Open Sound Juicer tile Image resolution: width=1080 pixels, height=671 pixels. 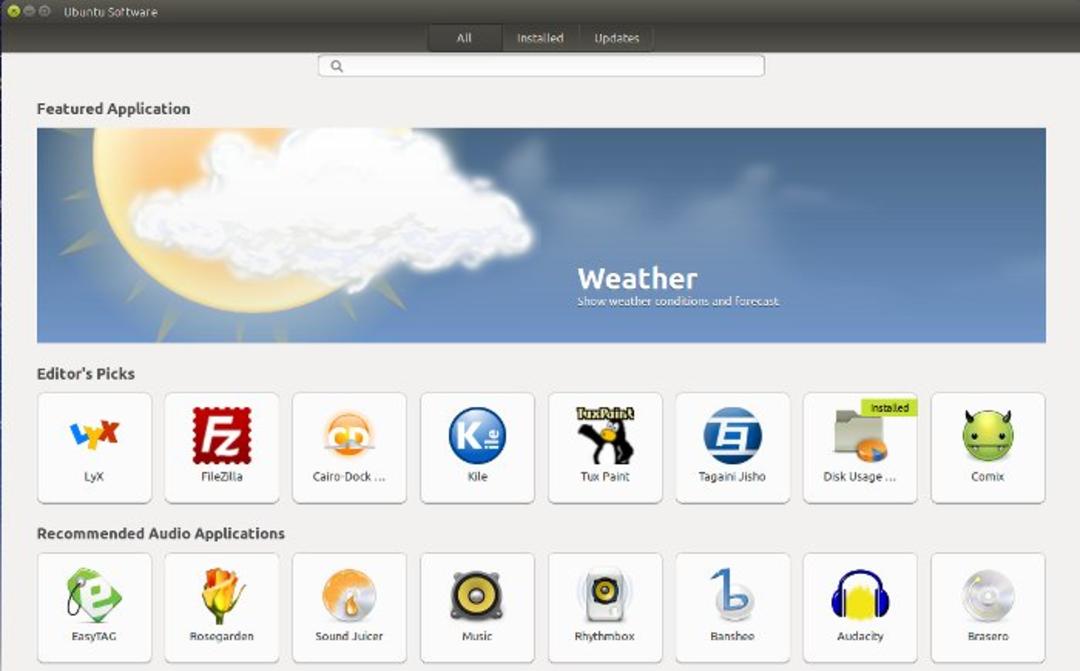[349, 608]
